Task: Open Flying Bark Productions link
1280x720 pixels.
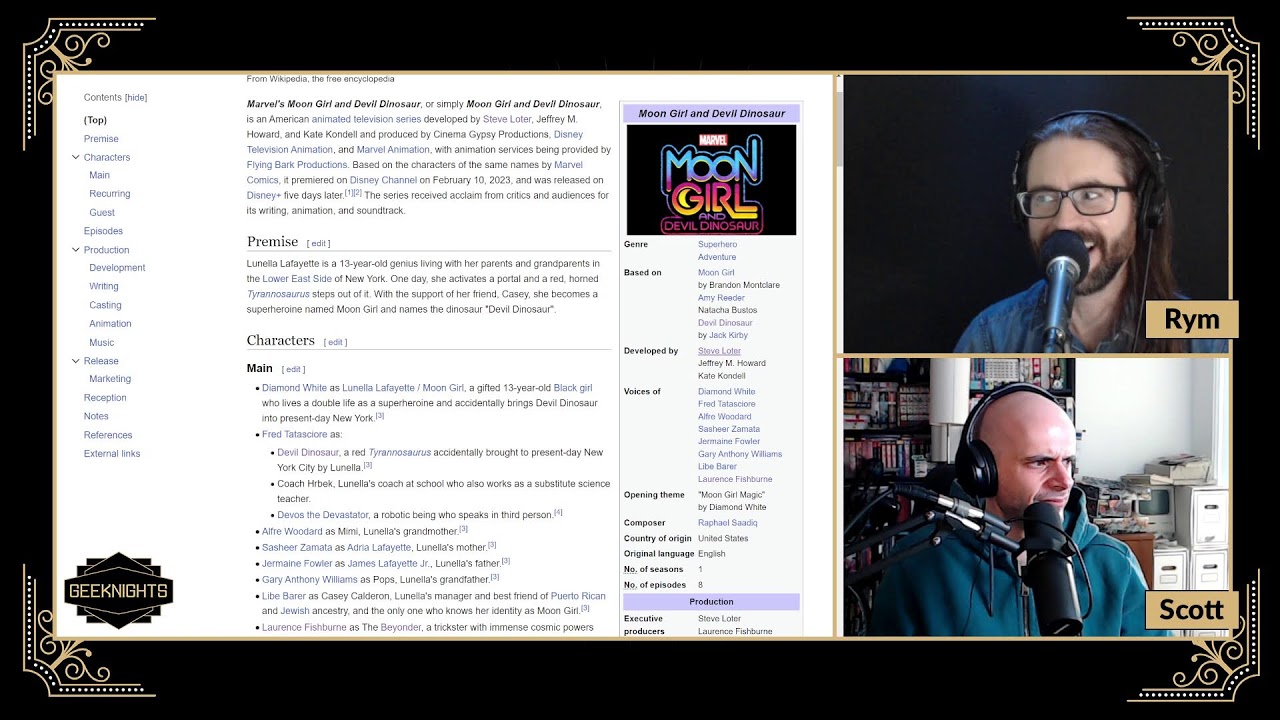Action: pos(297,165)
